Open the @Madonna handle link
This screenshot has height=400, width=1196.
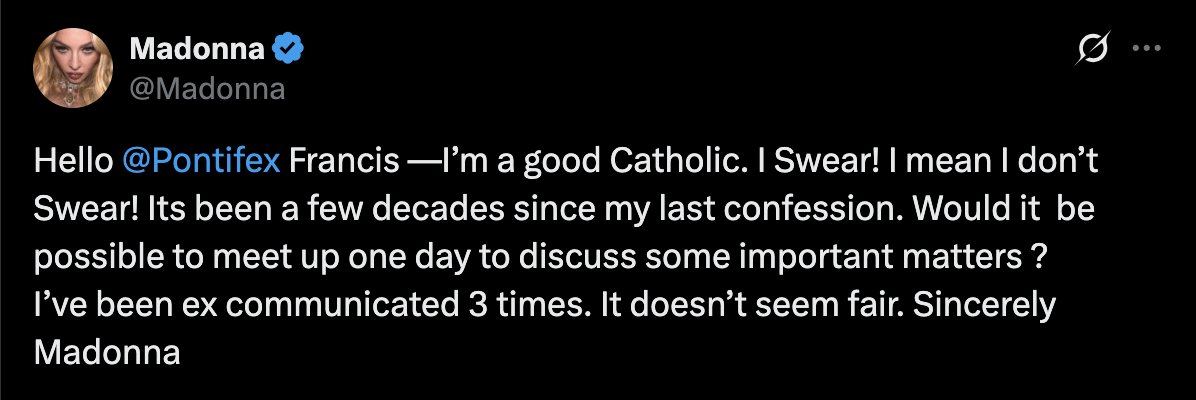(207, 89)
